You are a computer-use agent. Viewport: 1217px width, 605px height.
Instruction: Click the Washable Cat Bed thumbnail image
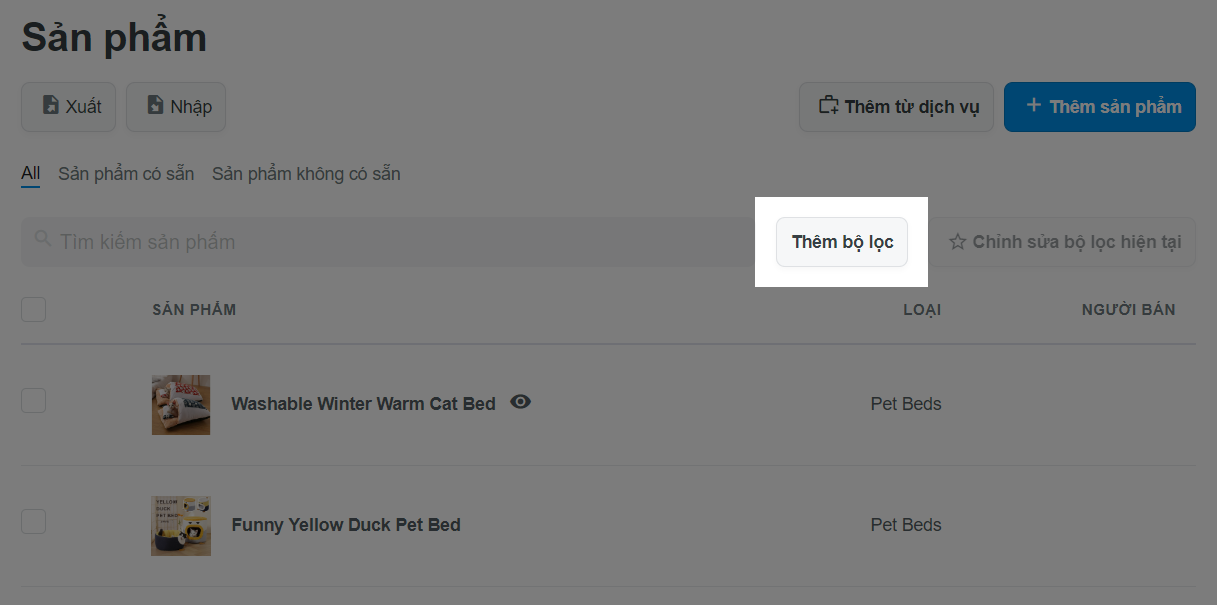click(x=181, y=404)
